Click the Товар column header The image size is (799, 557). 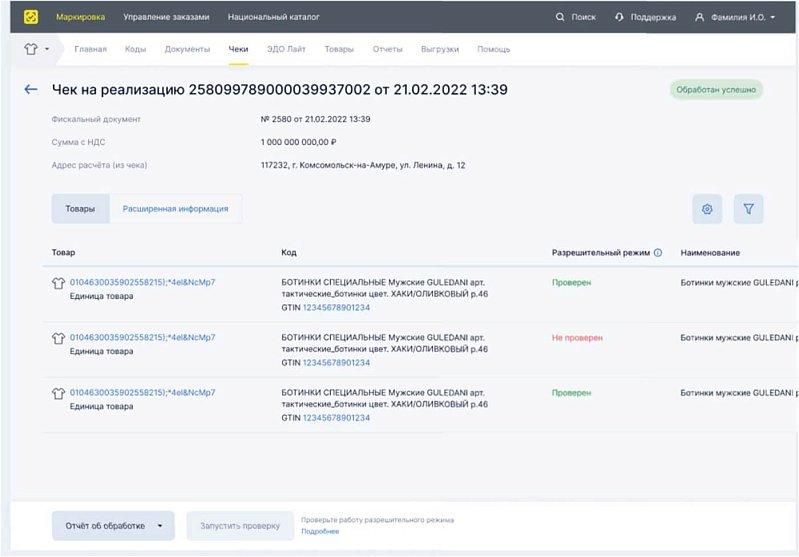[x=63, y=252]
